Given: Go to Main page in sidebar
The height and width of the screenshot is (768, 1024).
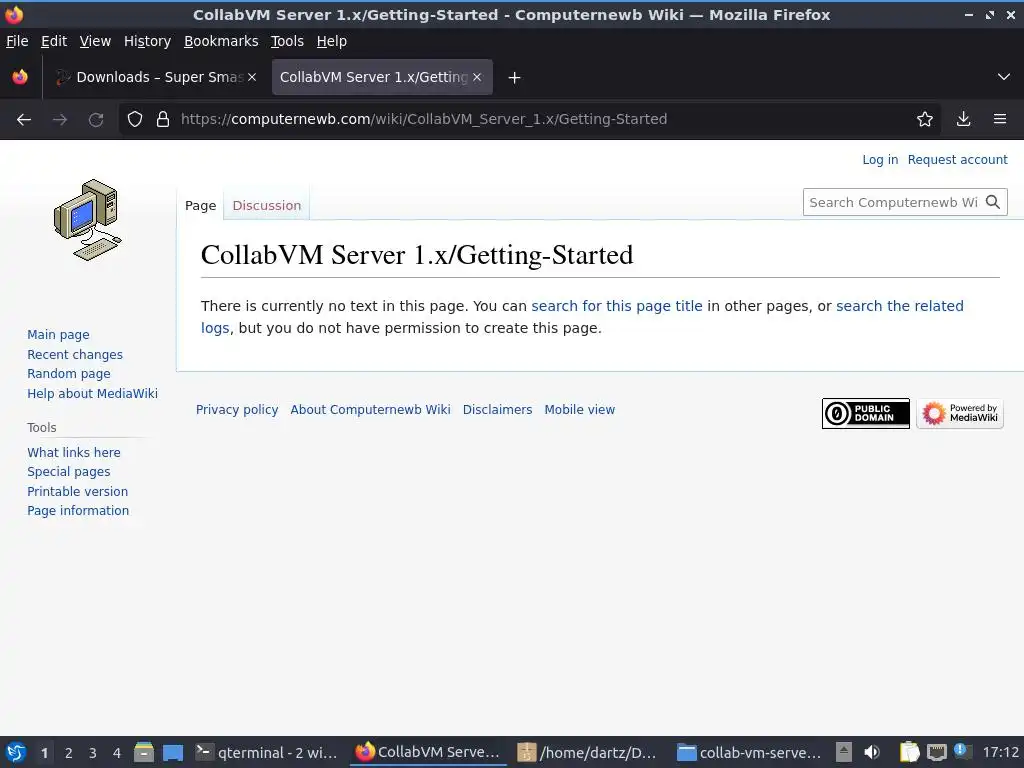Looking at the screenshot, I should tap(58, 334).
